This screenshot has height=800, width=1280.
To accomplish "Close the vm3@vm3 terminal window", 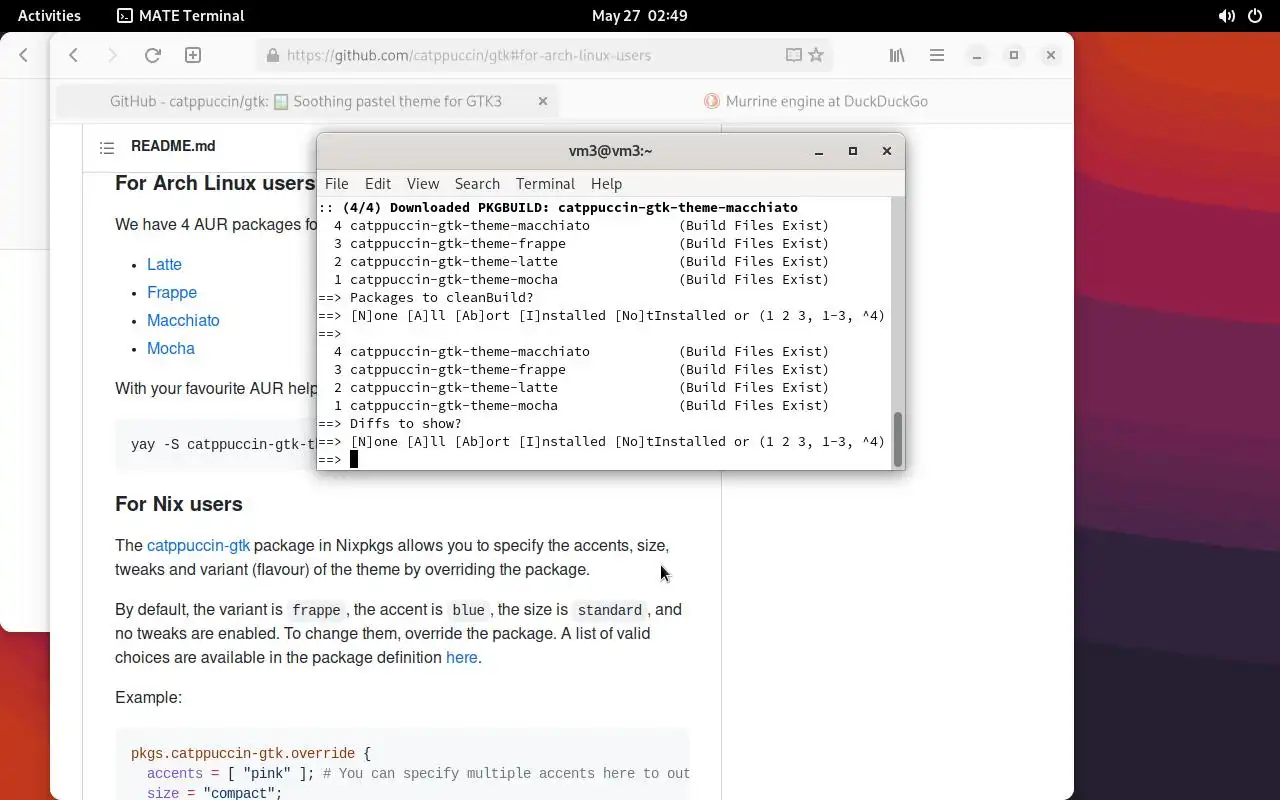I will tap(886, 151).
